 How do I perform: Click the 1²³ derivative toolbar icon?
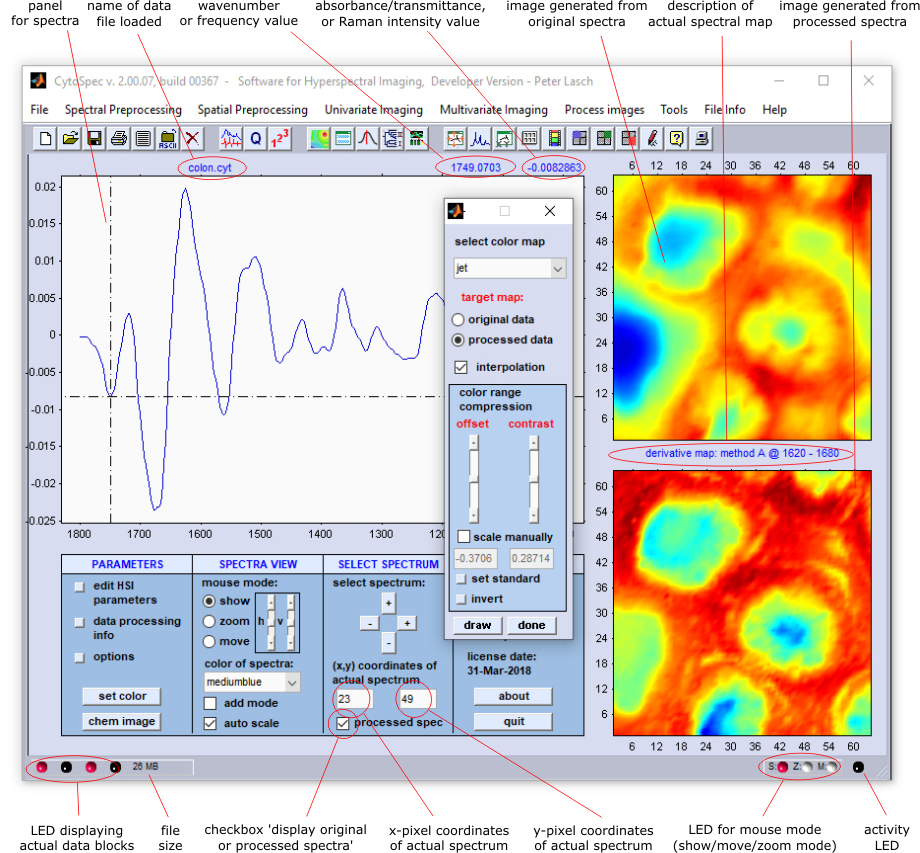pos(281,138)
